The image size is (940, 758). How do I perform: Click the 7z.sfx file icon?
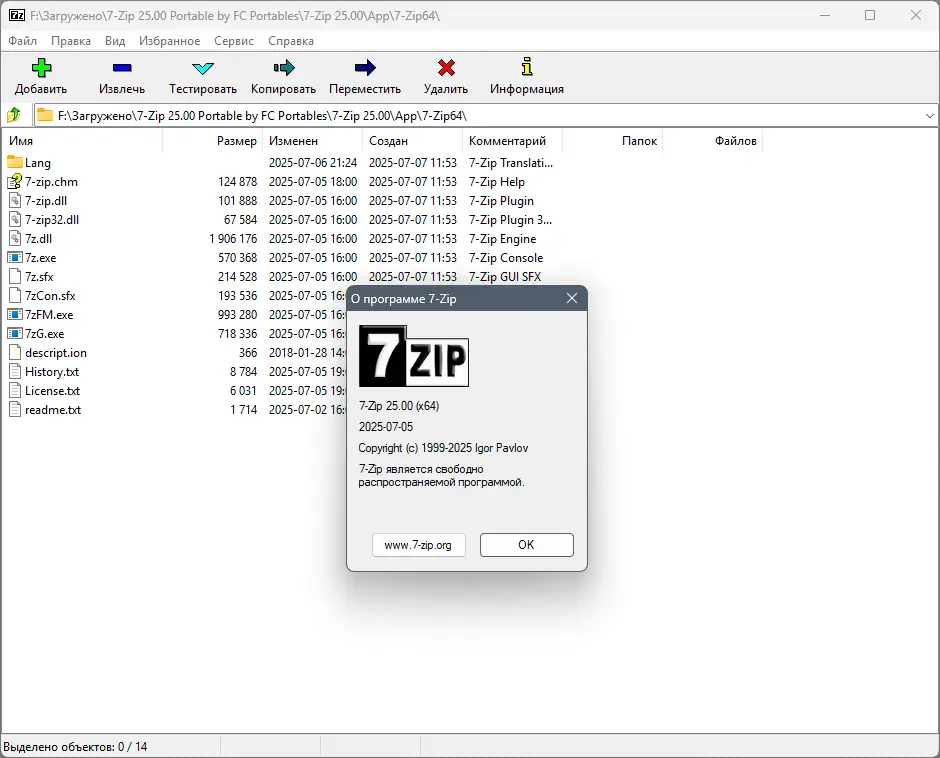(15, 276)
